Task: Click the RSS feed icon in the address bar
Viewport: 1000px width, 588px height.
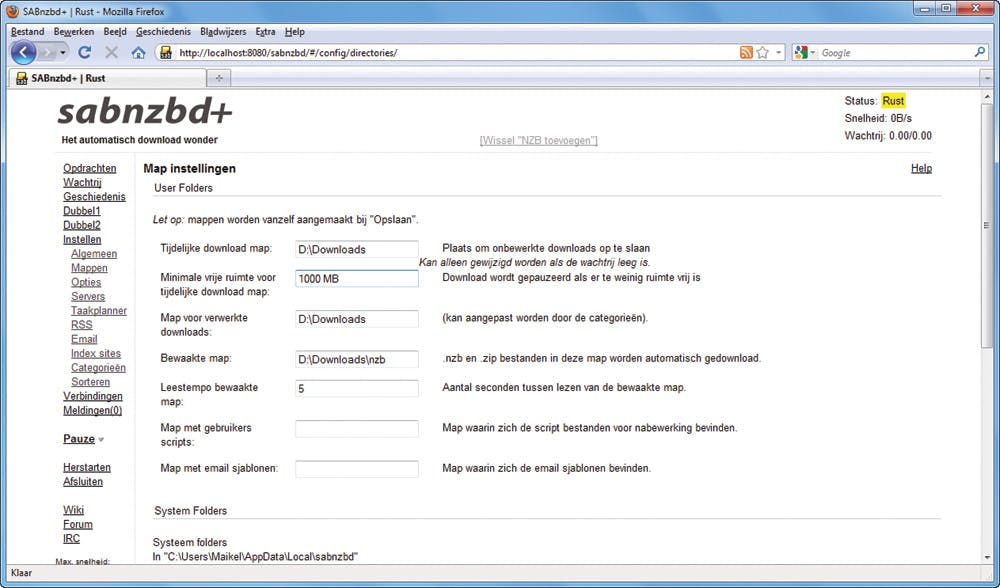Action: [746, 53]
